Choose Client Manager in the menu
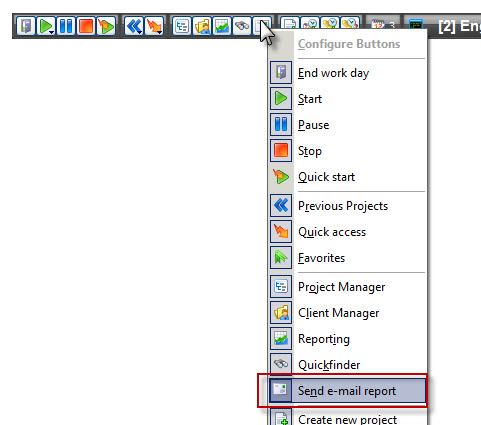481x425 pixels. pos(347,313)
